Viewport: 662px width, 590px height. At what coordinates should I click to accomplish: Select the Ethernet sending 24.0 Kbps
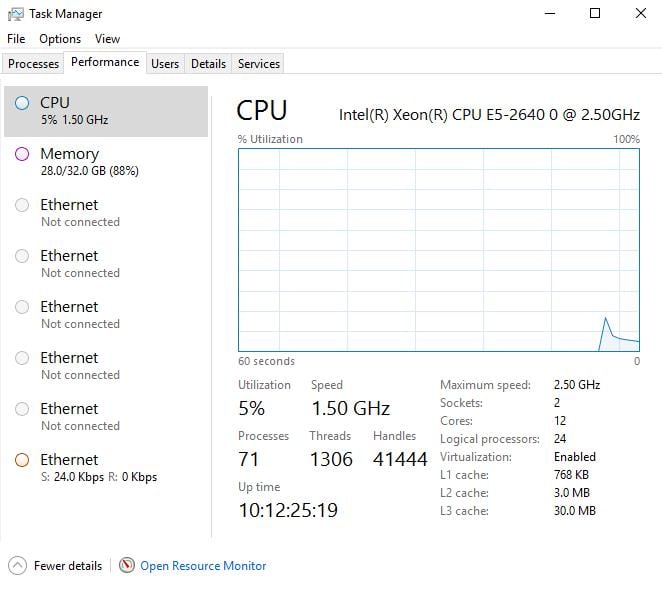106,468
